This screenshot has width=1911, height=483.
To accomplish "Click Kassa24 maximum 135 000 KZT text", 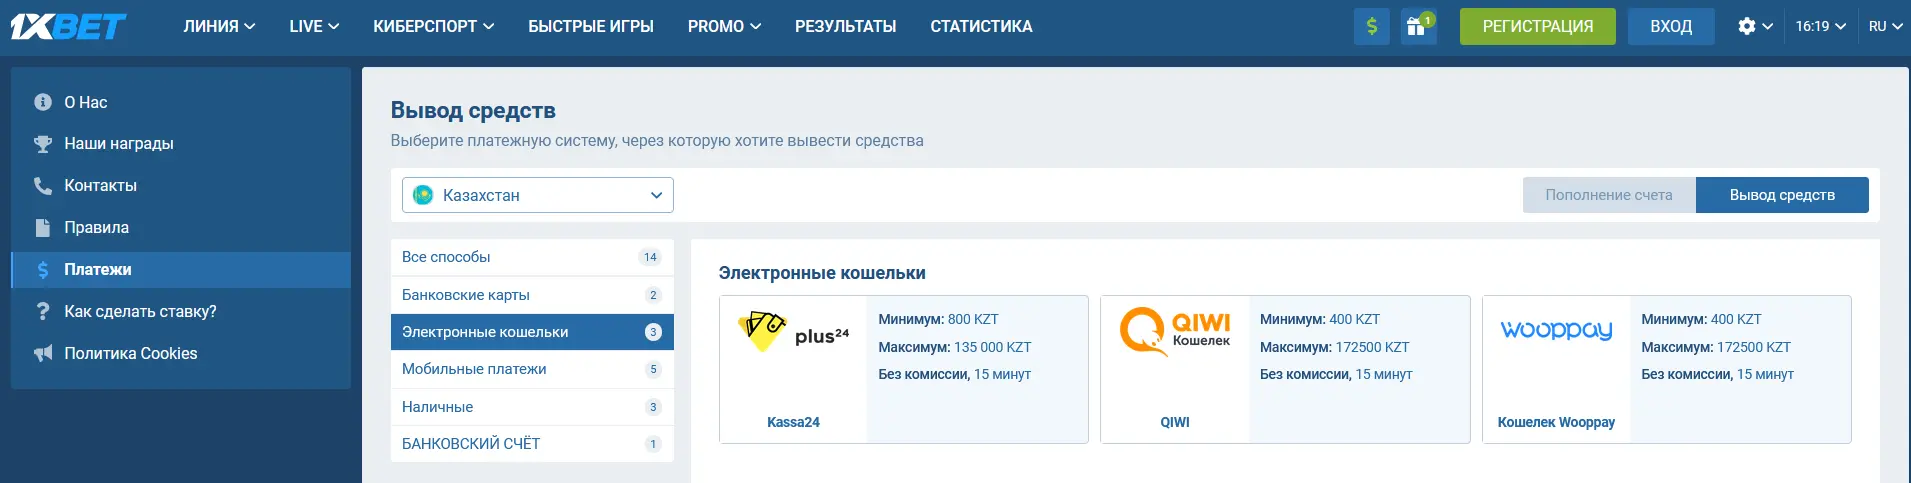I will pyautogui.click(x=955, y=347).
